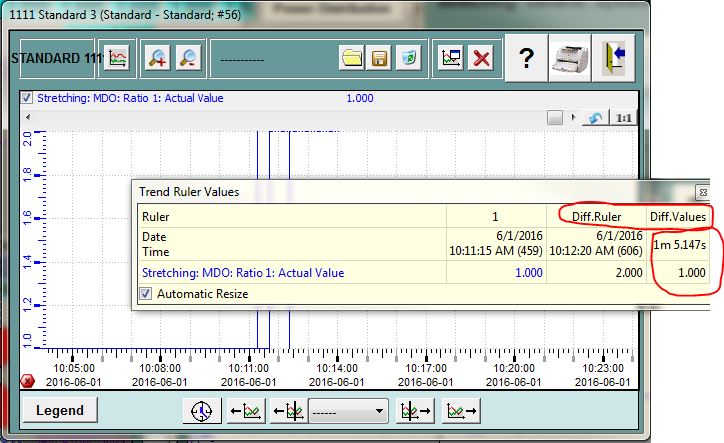The height and width of the screenshot is (443, 724).
Task: Click Stretching MDO Ratio 1 row in ruler table
Action: point(243,273)
